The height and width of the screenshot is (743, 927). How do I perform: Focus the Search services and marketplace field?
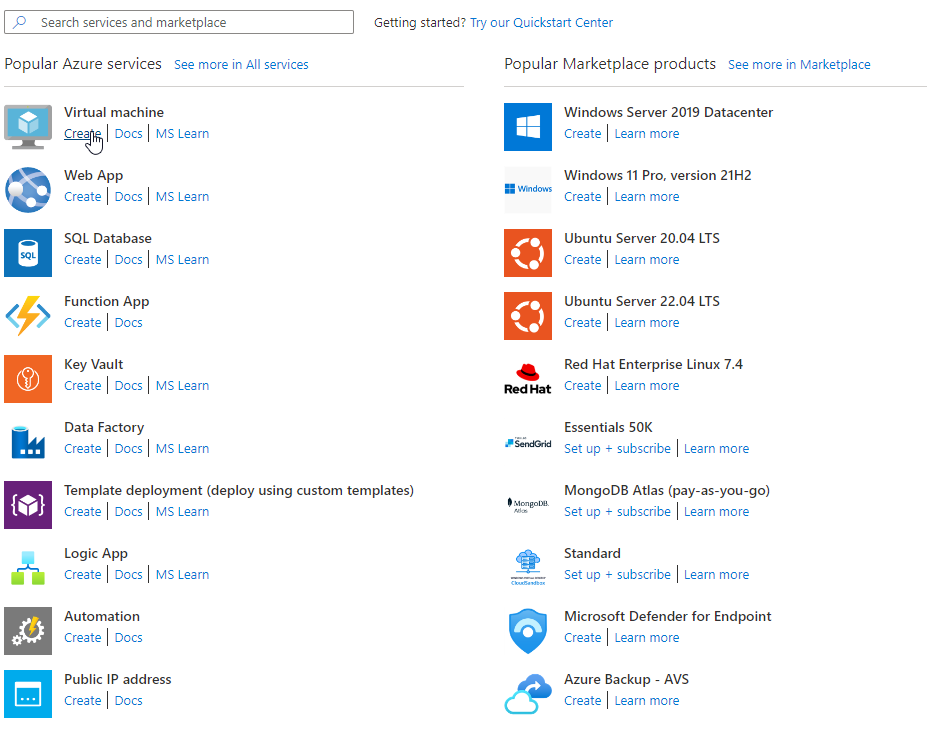tap(179, 22)
